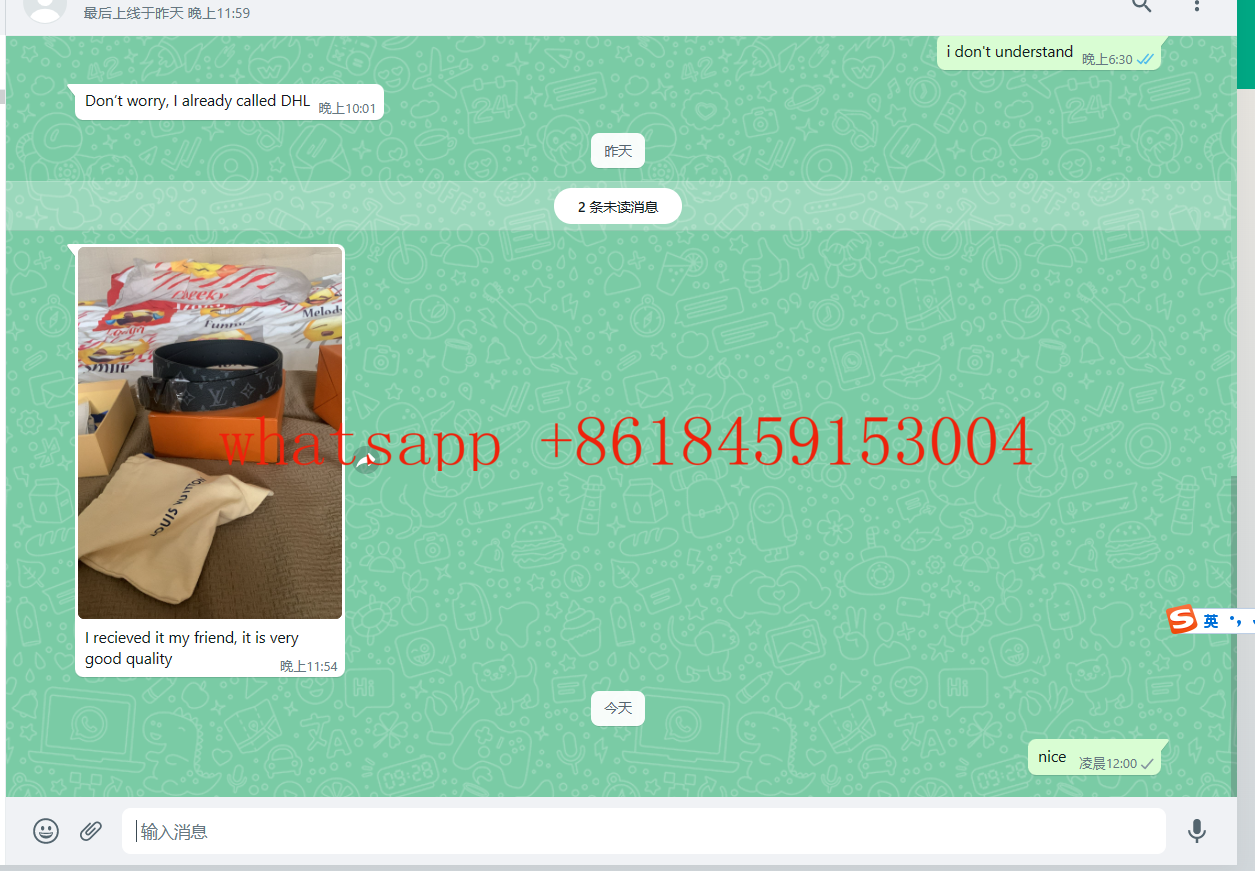Start voice recording with the microphone
The width and height of the screenshot is (1255, 871).
click(x=1196, y=831)
